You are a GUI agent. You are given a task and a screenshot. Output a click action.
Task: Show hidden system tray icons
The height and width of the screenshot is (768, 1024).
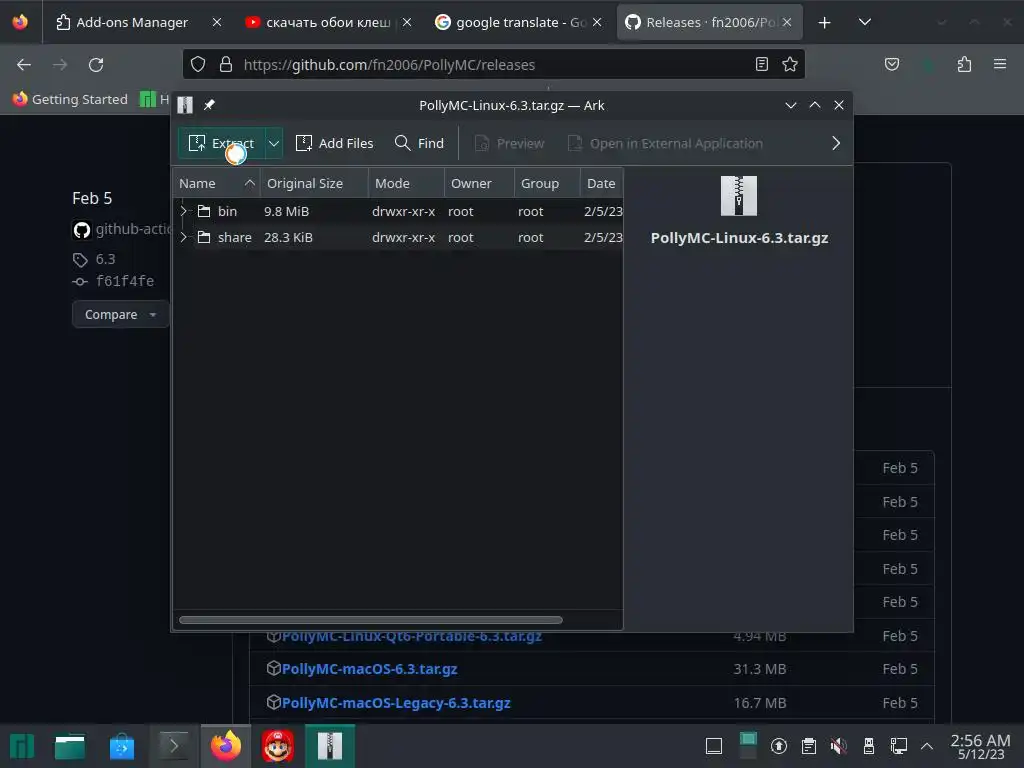point(927,746)
